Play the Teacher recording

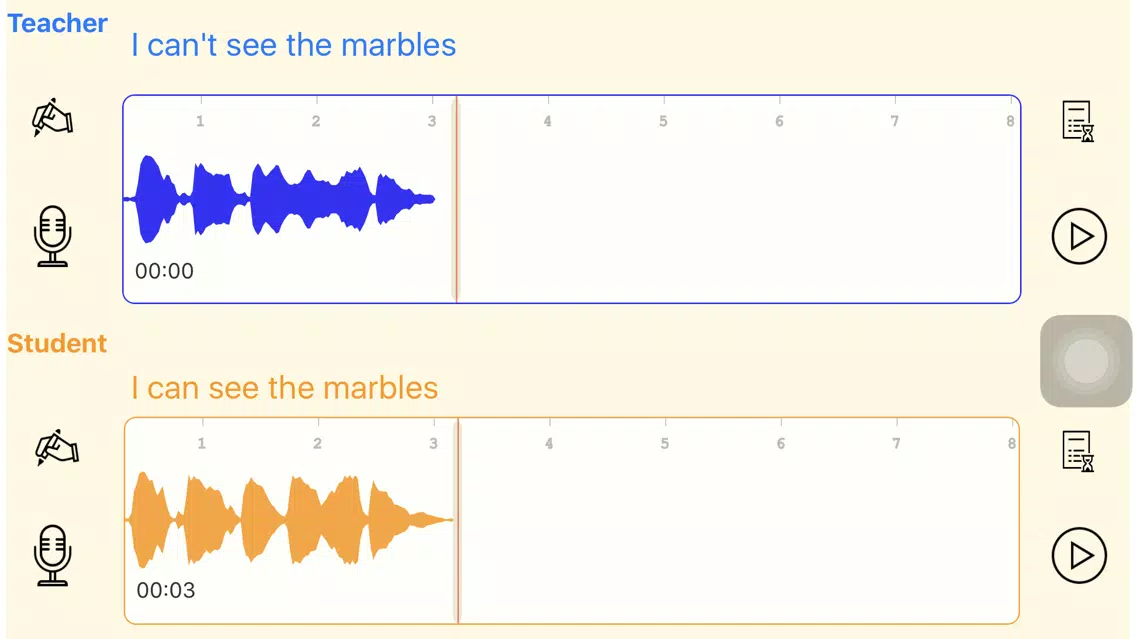click(x=1079, y=237)
